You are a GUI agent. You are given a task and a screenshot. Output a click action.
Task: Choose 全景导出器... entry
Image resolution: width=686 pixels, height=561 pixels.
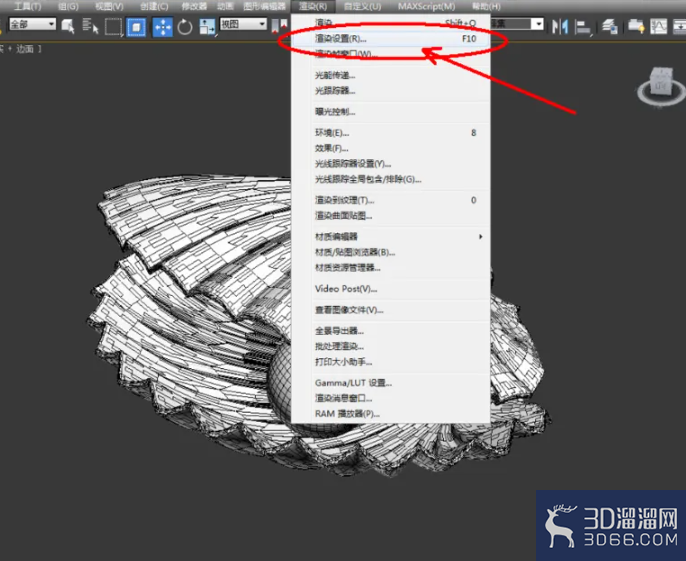point(391,331)
